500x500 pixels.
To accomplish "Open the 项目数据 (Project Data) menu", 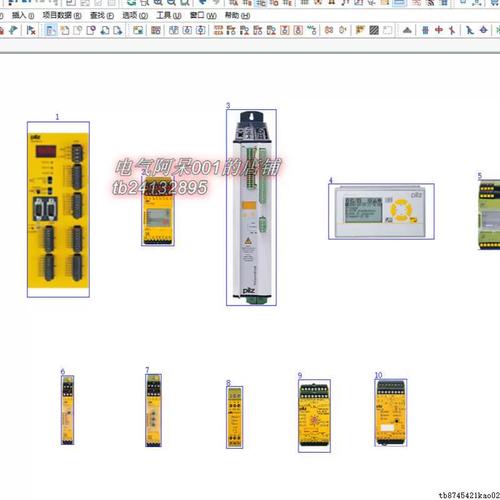I will [62, 15].
